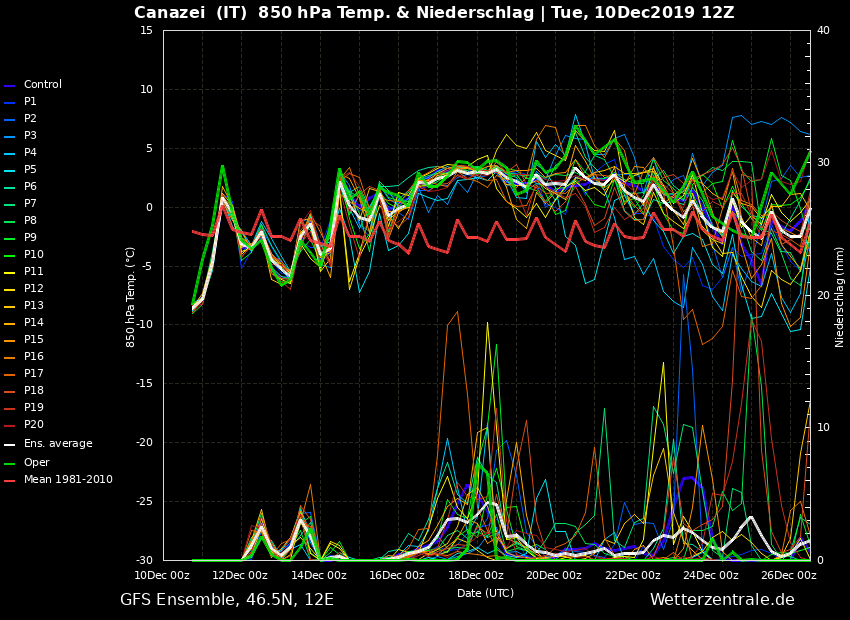
Task: Click the white line marker beside 'Ens. average'
Action: coord(10,444)
